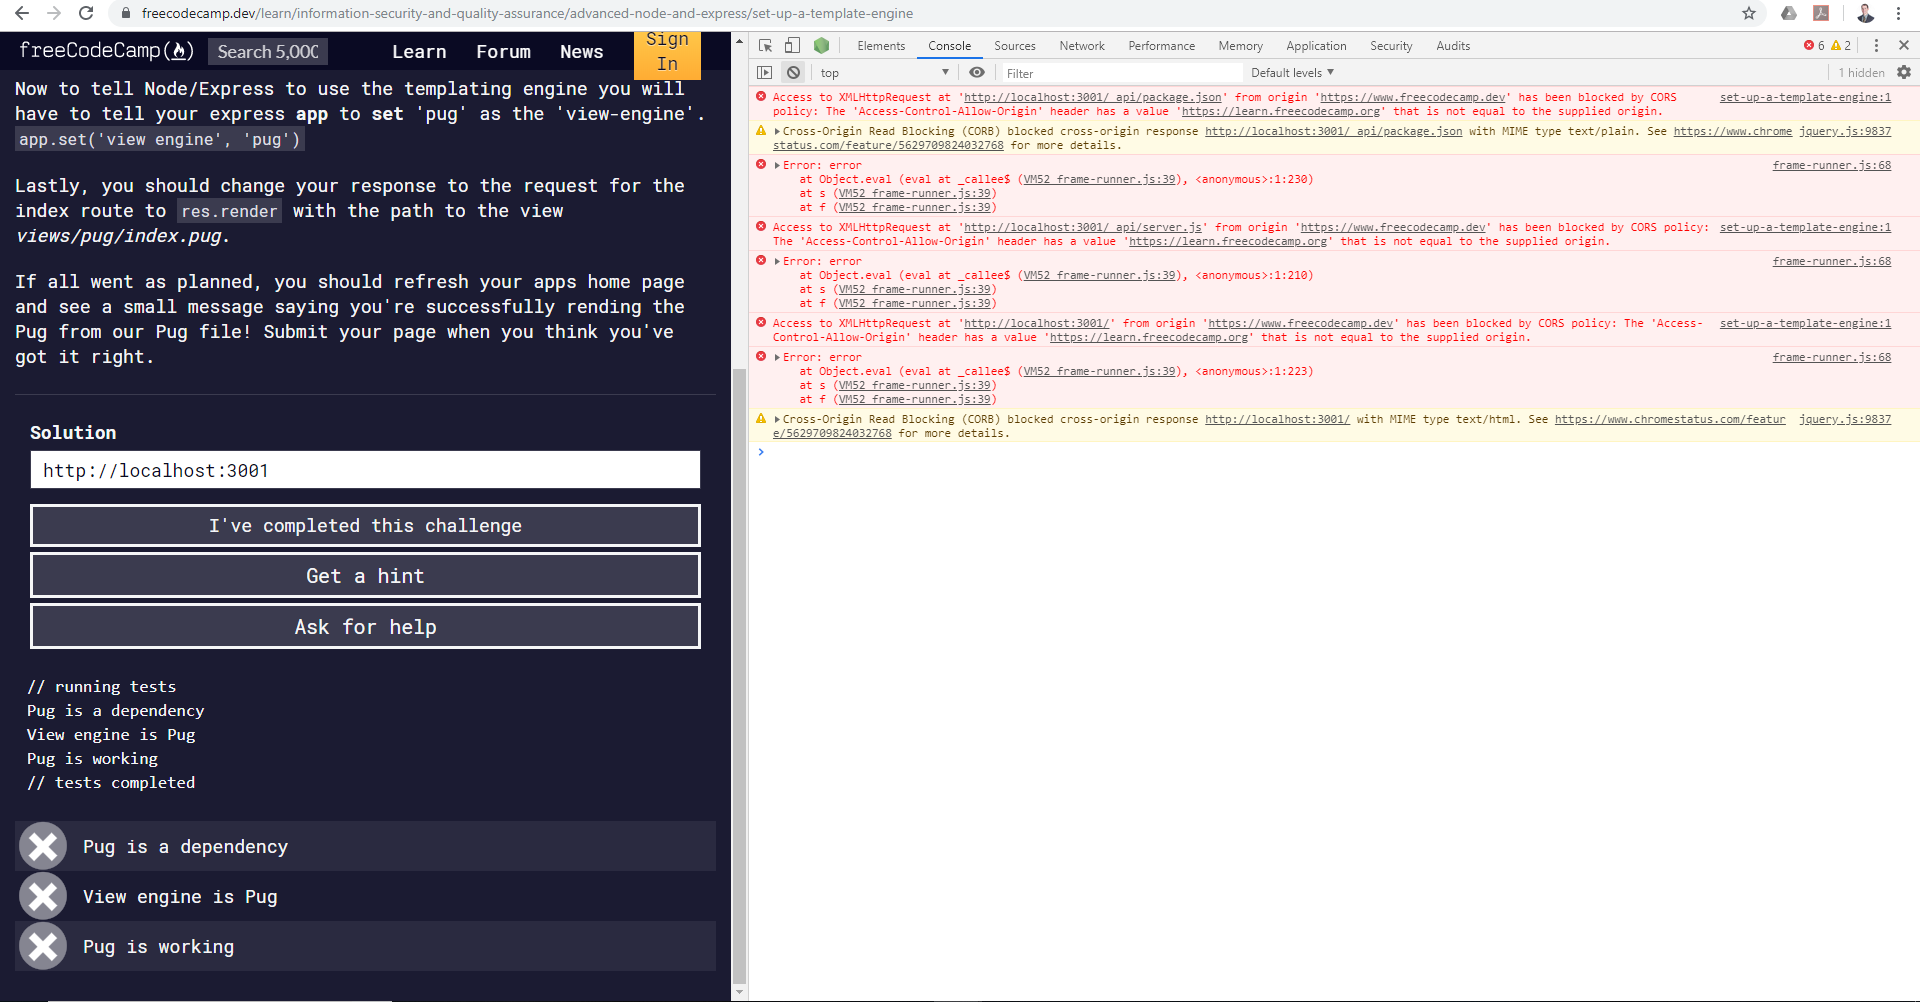The image size is (1920, 1002).
Task: Open the Performance tab
Action: click(1161, 45)
